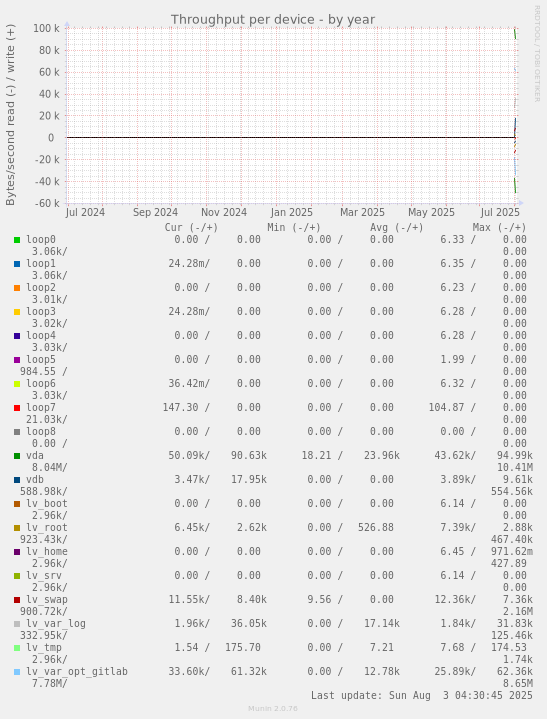This screenshot has width=547, height=719.
Task: Click the 'lv_tmp' legend label
Action: point(44,647)
